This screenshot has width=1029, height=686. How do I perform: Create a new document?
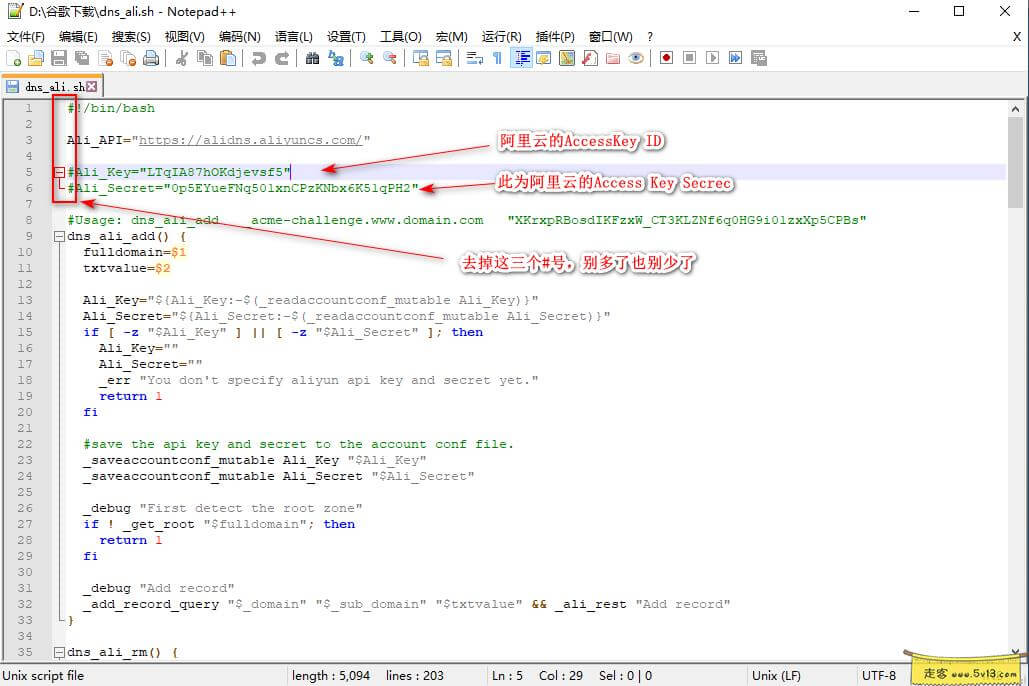[x=13, y=59]
